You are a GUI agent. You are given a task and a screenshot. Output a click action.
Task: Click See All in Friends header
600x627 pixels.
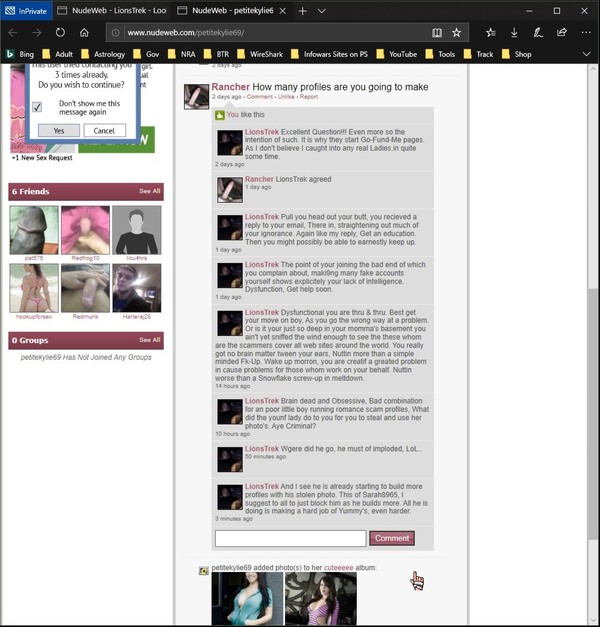click(149, 191)
